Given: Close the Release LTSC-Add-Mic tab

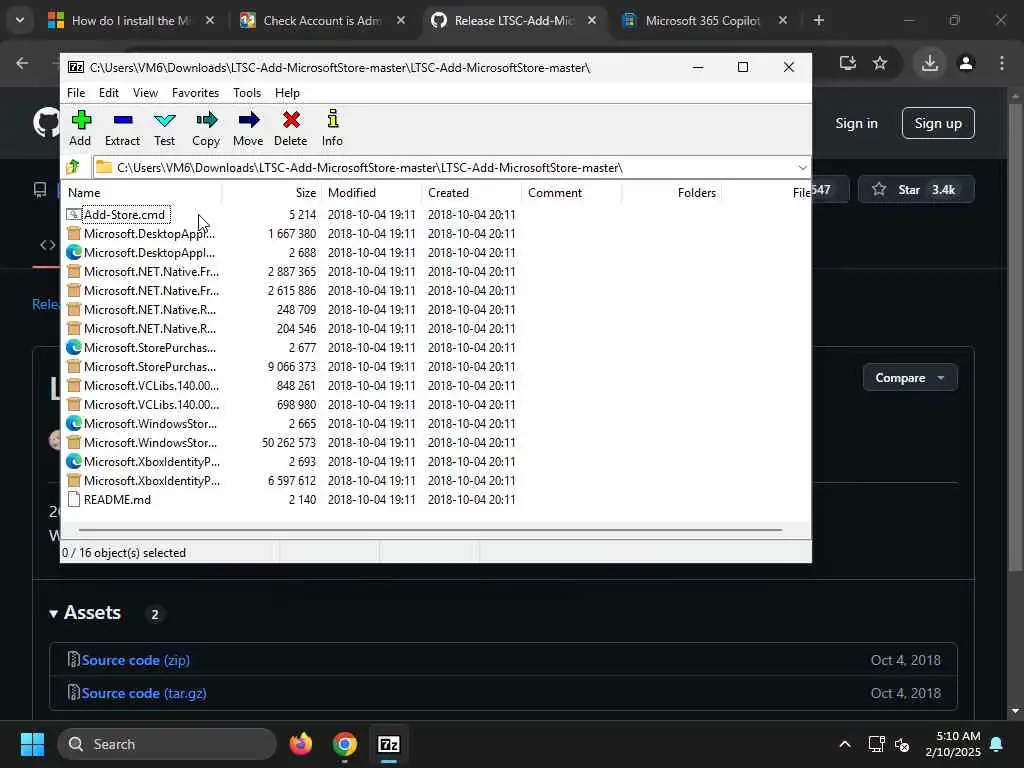Looking at the screenshot, I should [592, 20].
